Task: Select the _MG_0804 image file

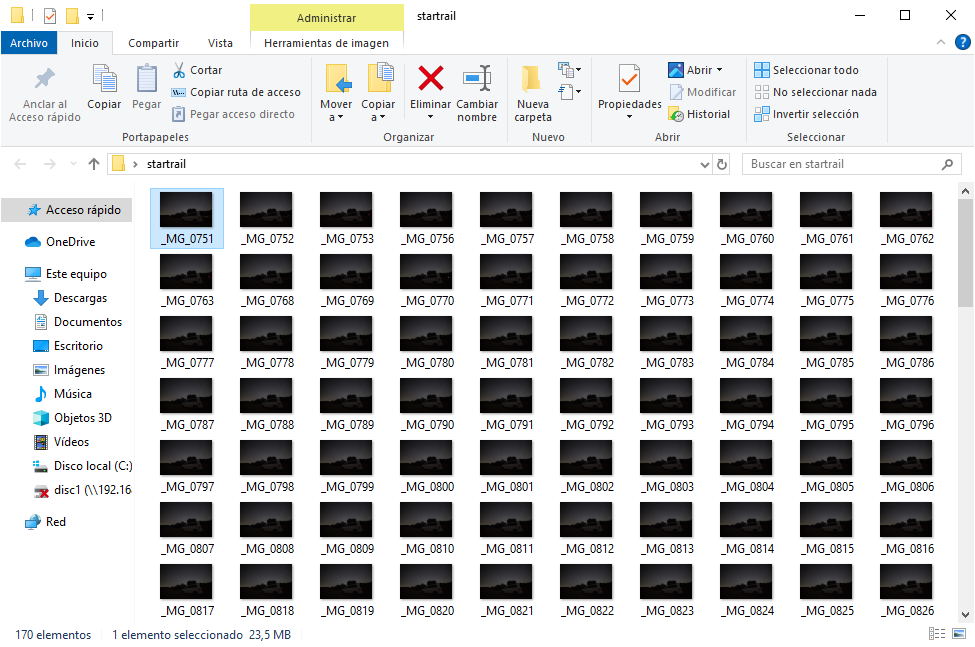Action: 747,466
